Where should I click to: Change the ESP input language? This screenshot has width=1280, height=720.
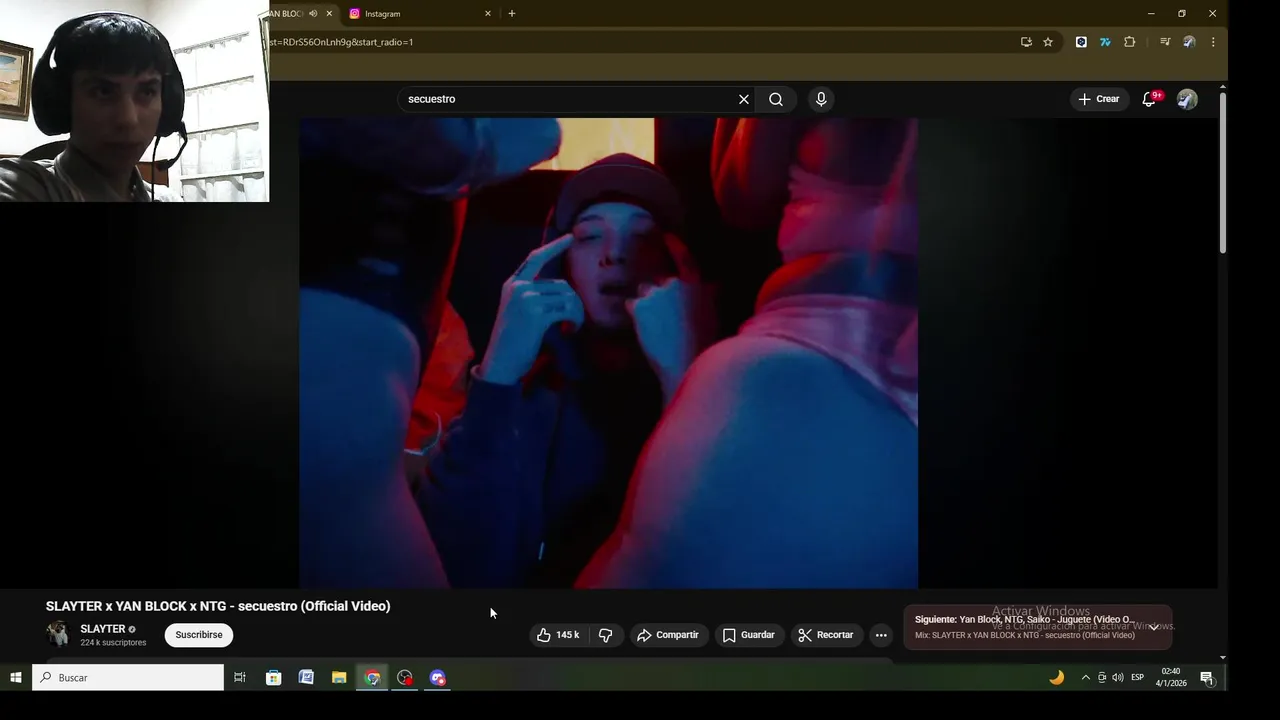coord(1137,677)
